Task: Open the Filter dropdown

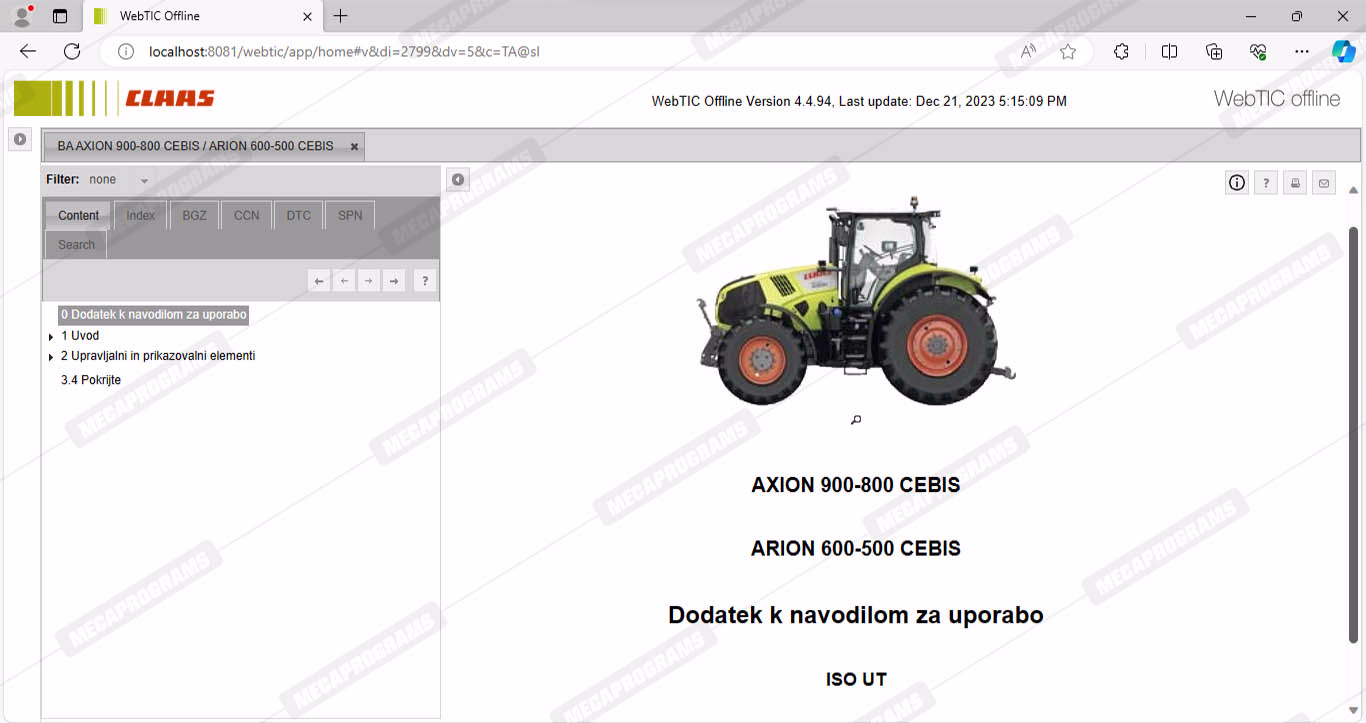Action: (x=144, y=181)
